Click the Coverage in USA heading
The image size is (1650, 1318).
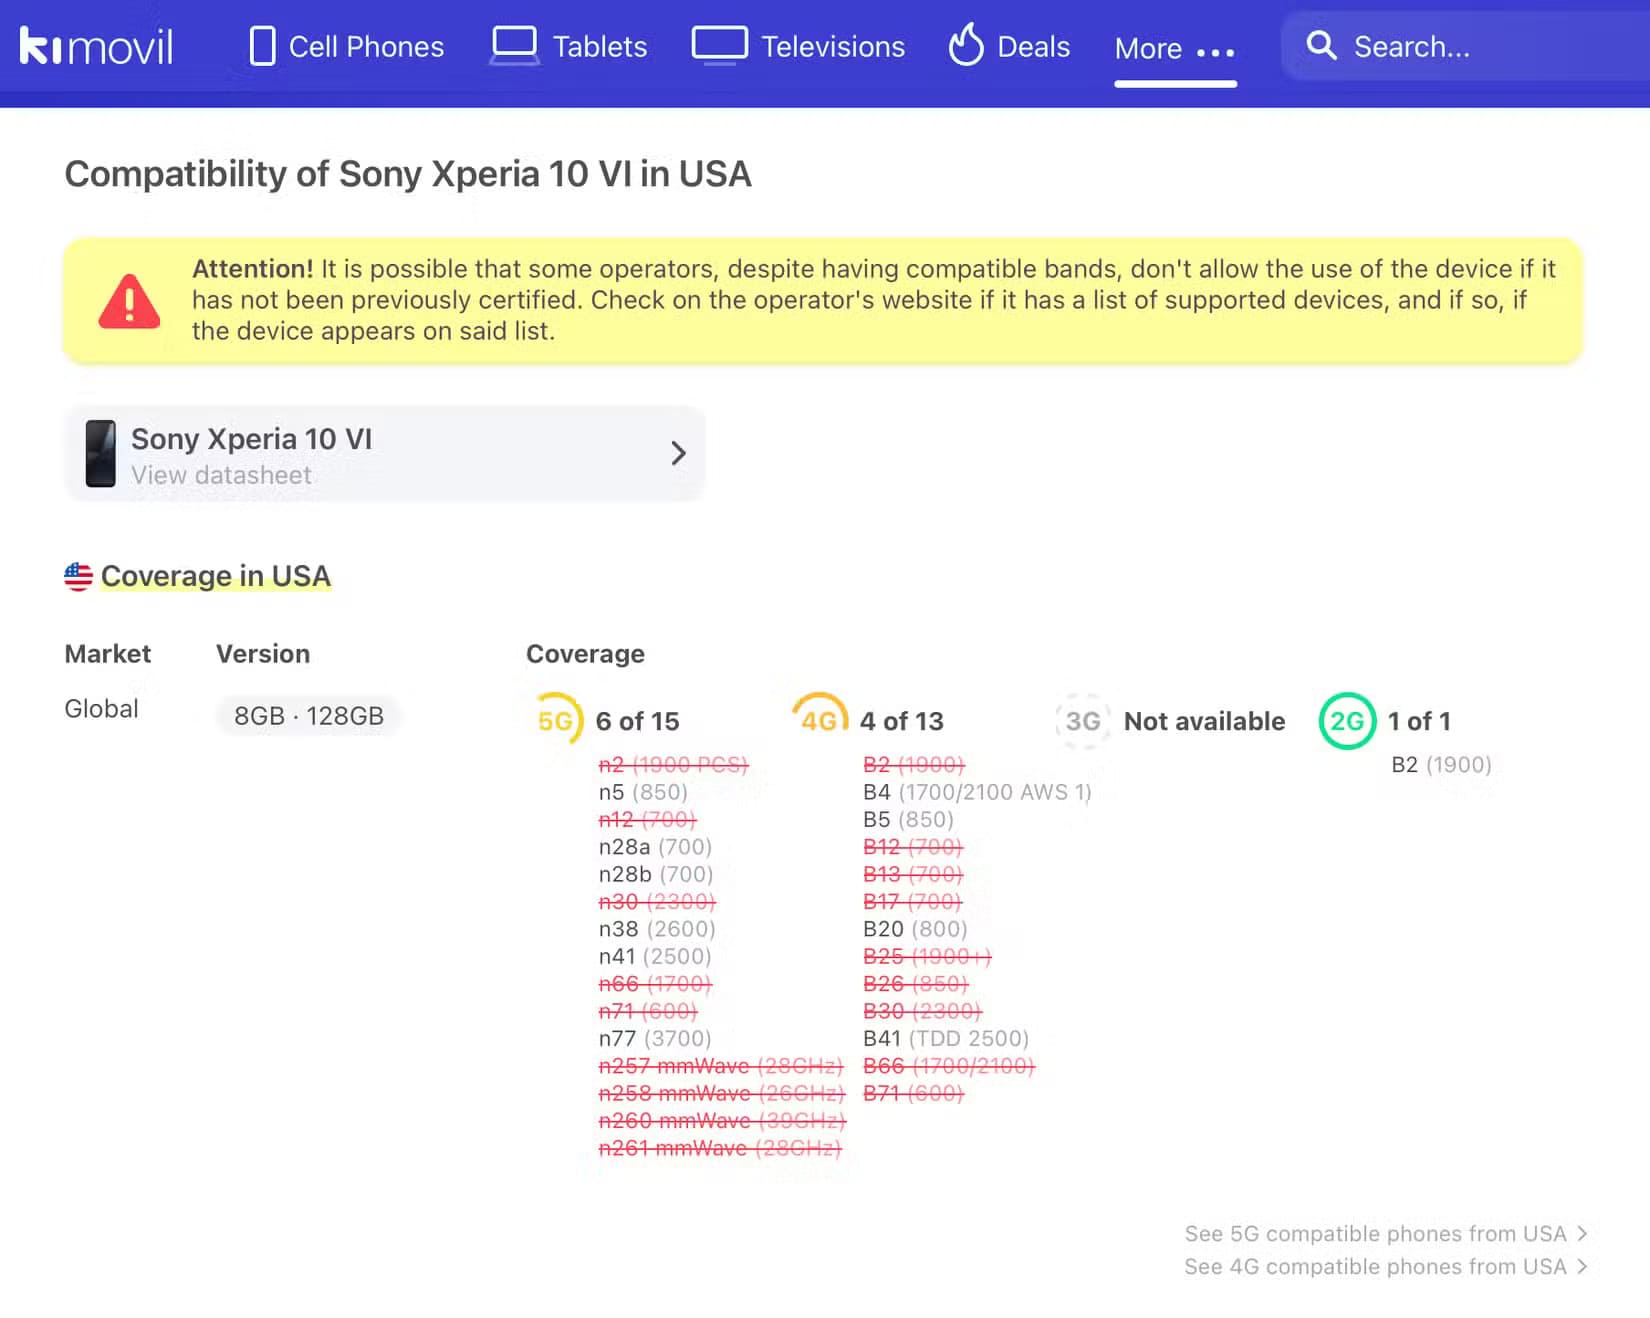pos(215,576)
